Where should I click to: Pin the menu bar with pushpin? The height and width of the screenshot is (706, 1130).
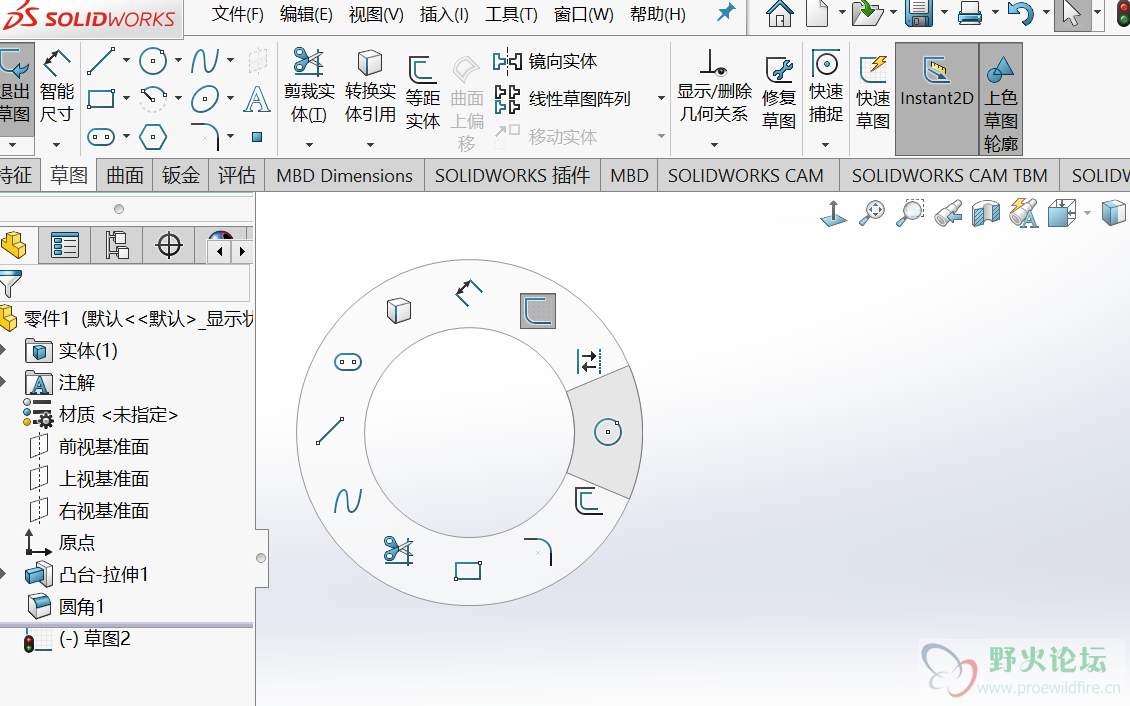point(726,12)
